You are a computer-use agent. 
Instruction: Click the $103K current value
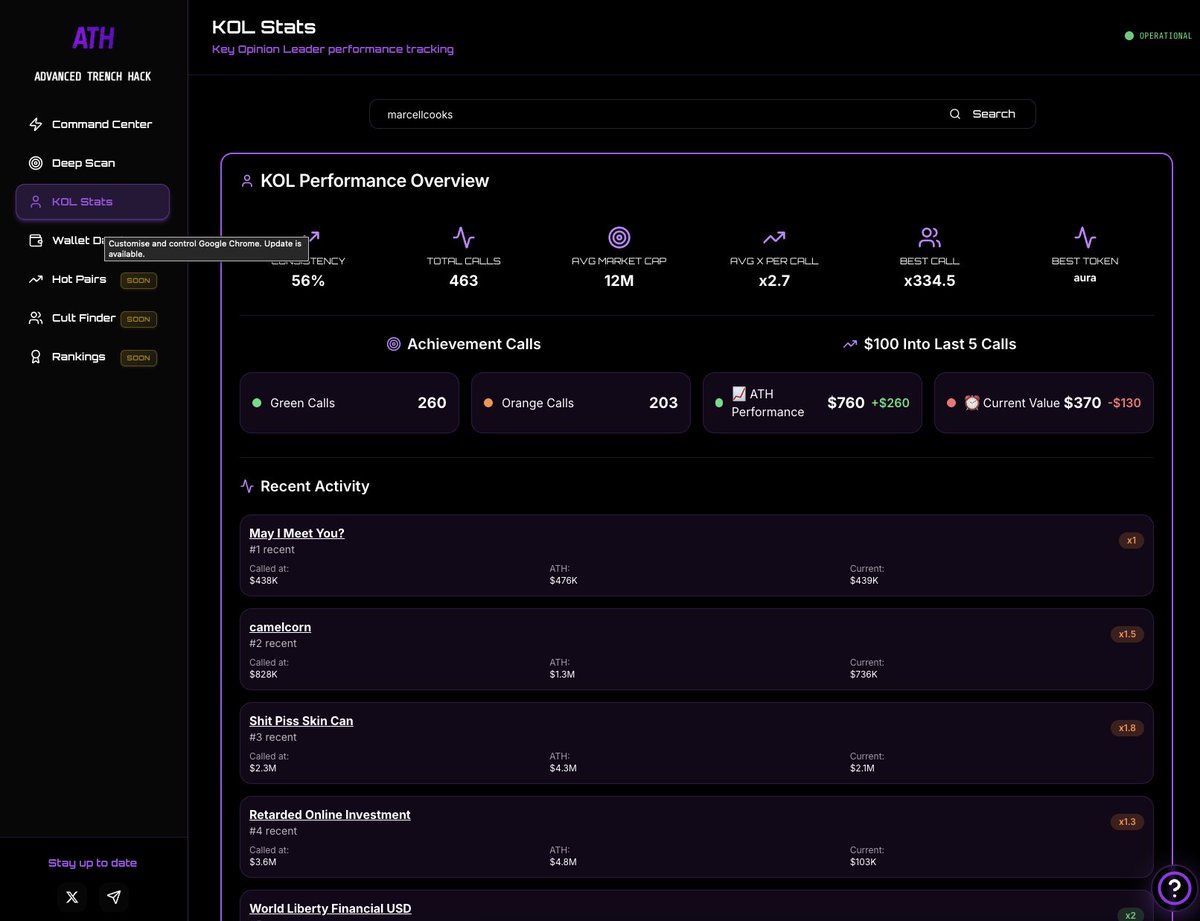tap(864, 862)
